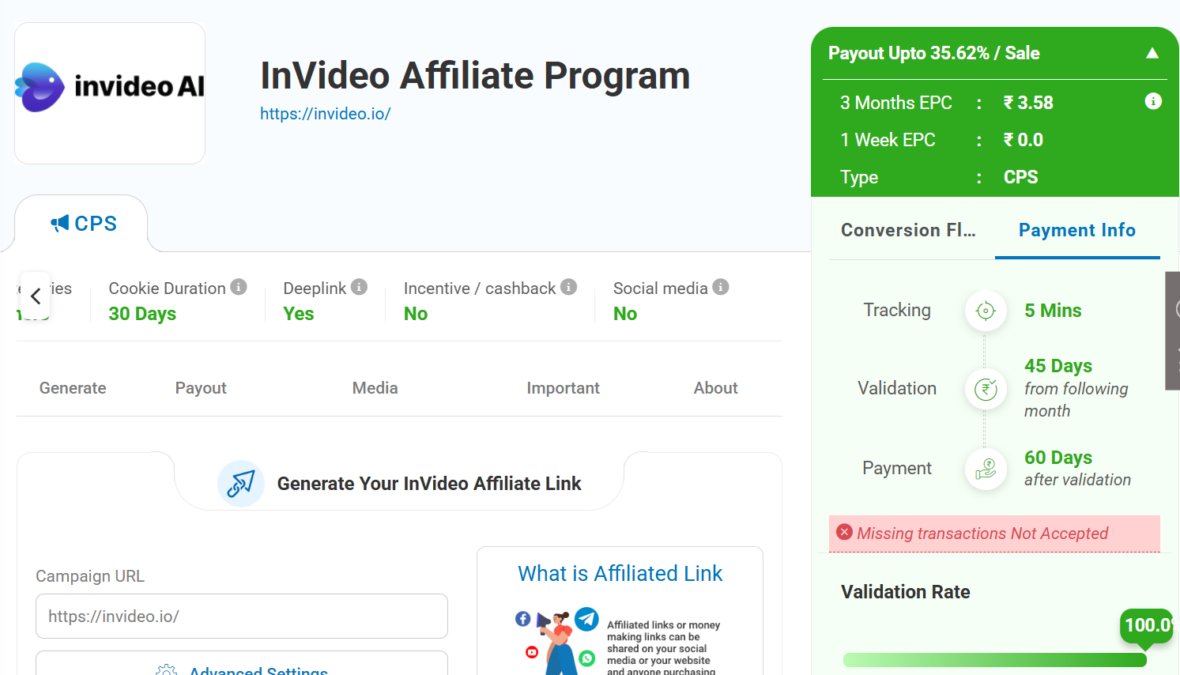
Task: Expand Advanced Settings
Action: (x=242, y=666)
